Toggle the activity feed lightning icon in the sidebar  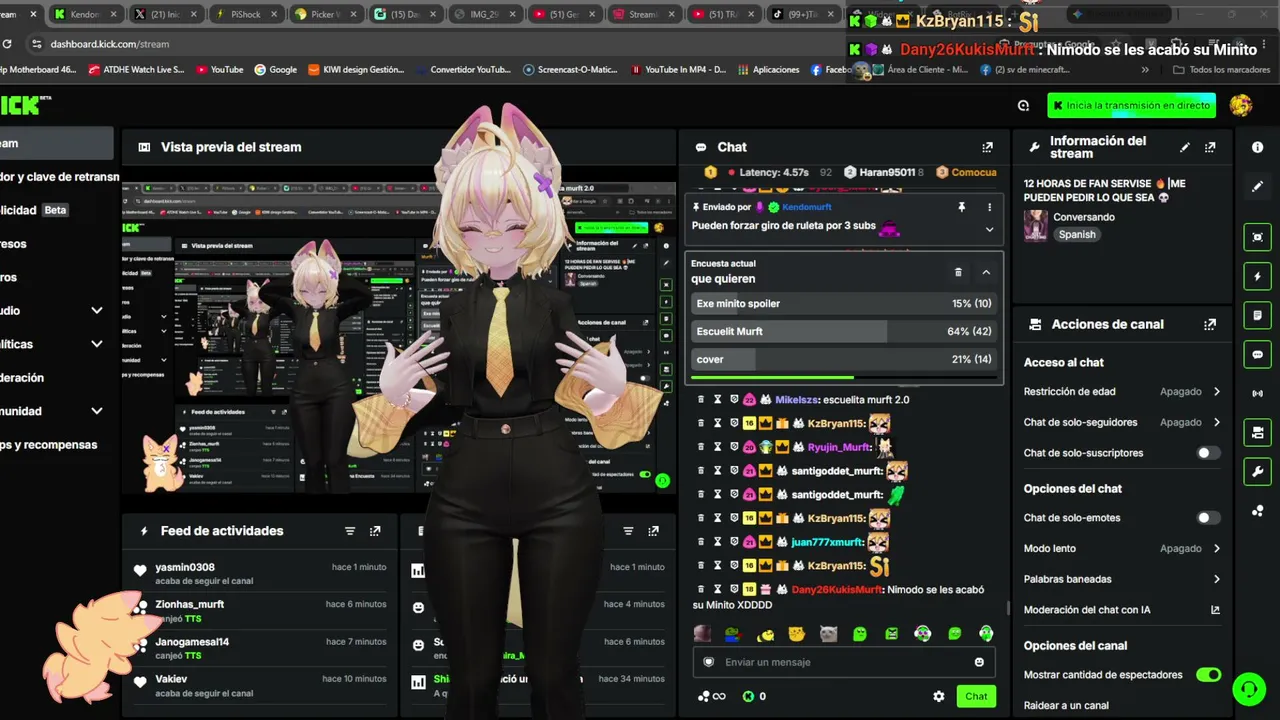click(1257, 276)
